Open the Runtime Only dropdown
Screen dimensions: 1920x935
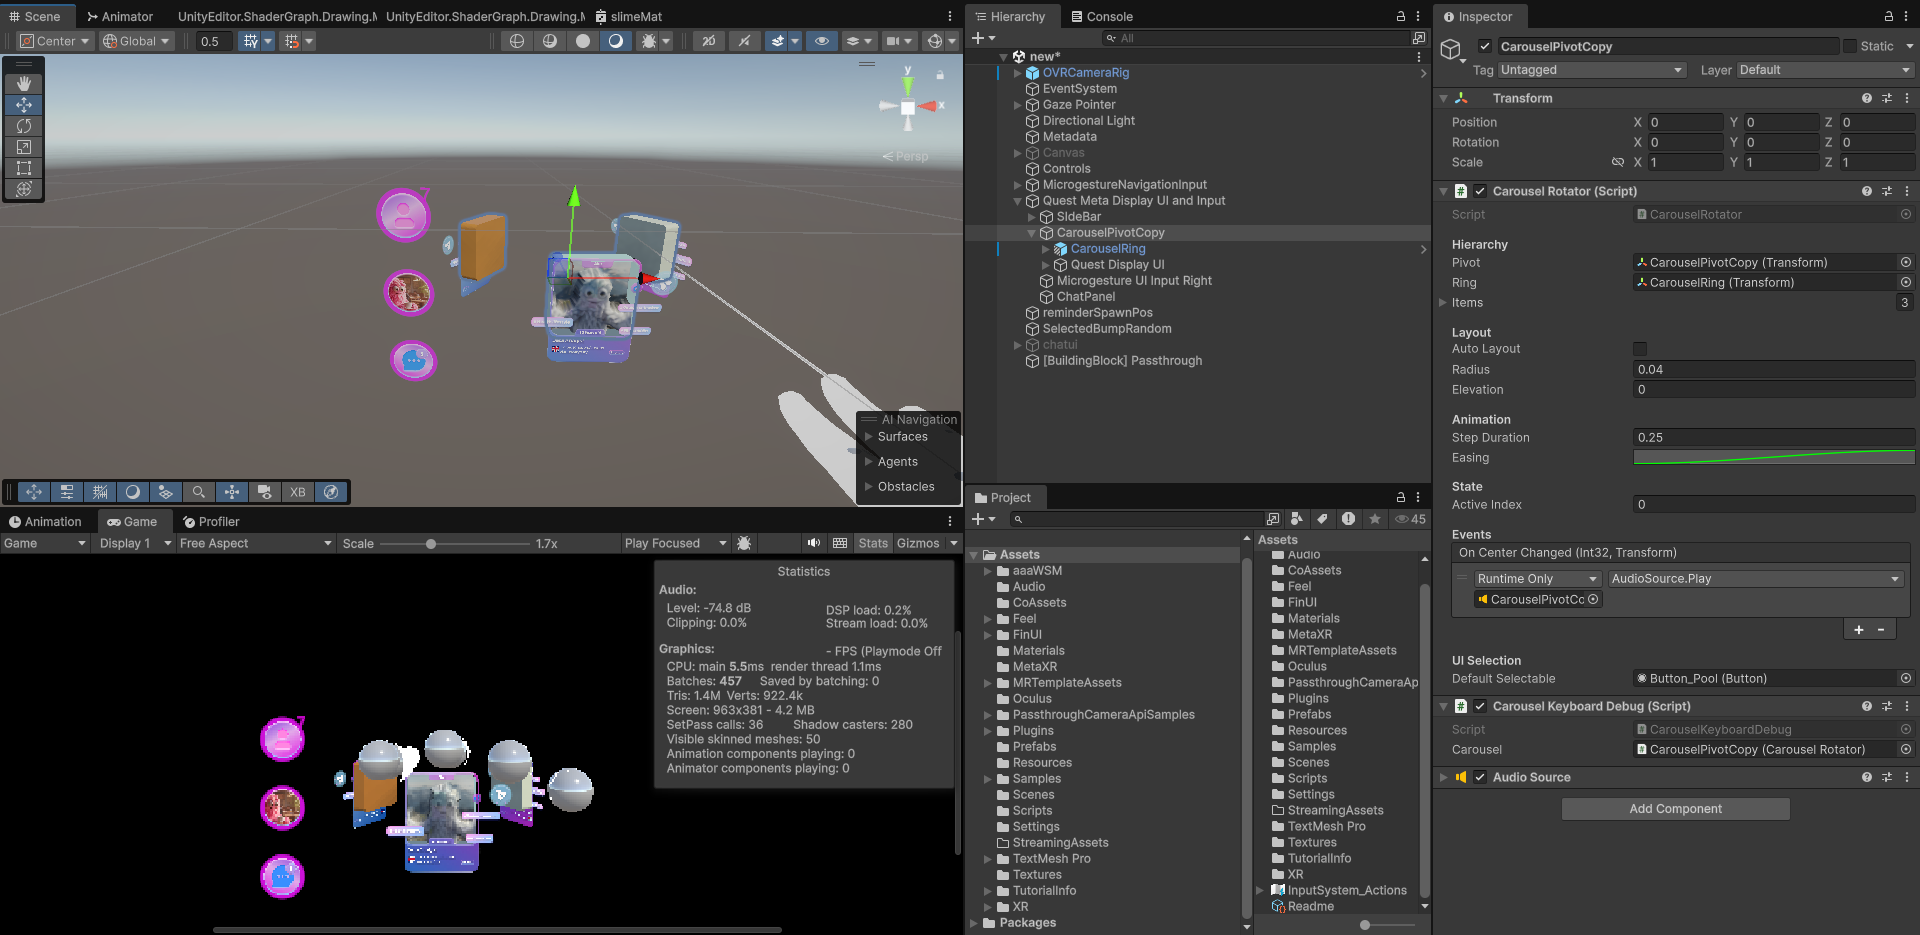tap(1538, 579)
